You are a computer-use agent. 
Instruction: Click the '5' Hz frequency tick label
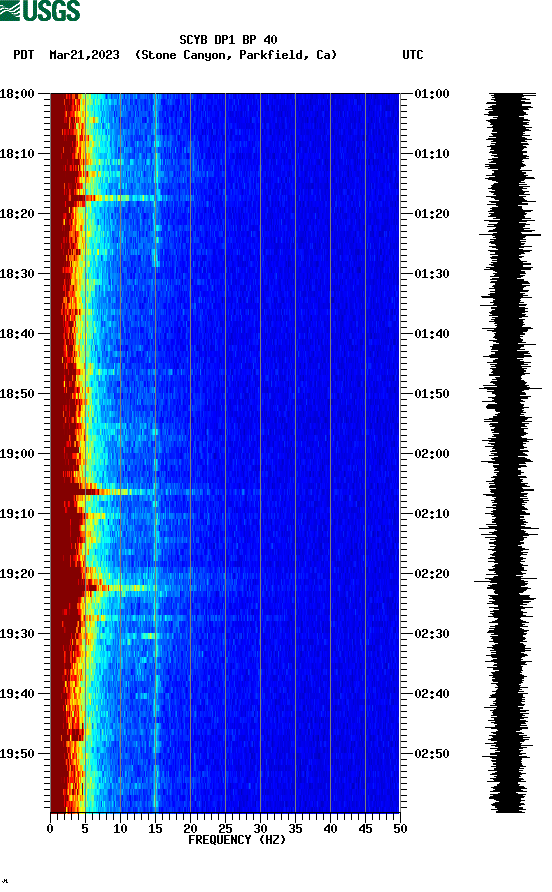(x=85, y=829)
